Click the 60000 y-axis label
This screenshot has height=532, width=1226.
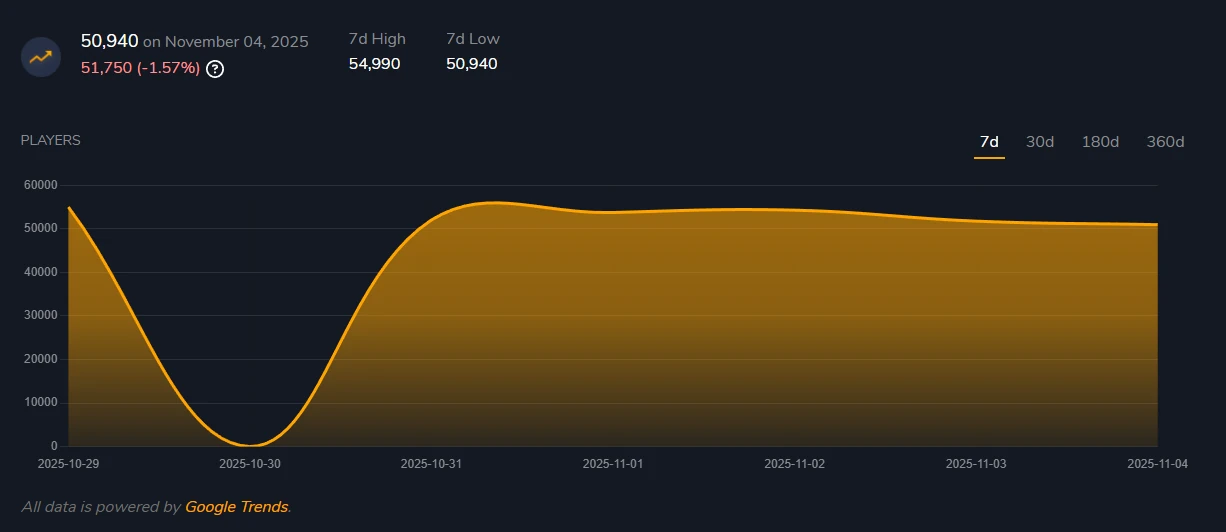coord(40,185)
